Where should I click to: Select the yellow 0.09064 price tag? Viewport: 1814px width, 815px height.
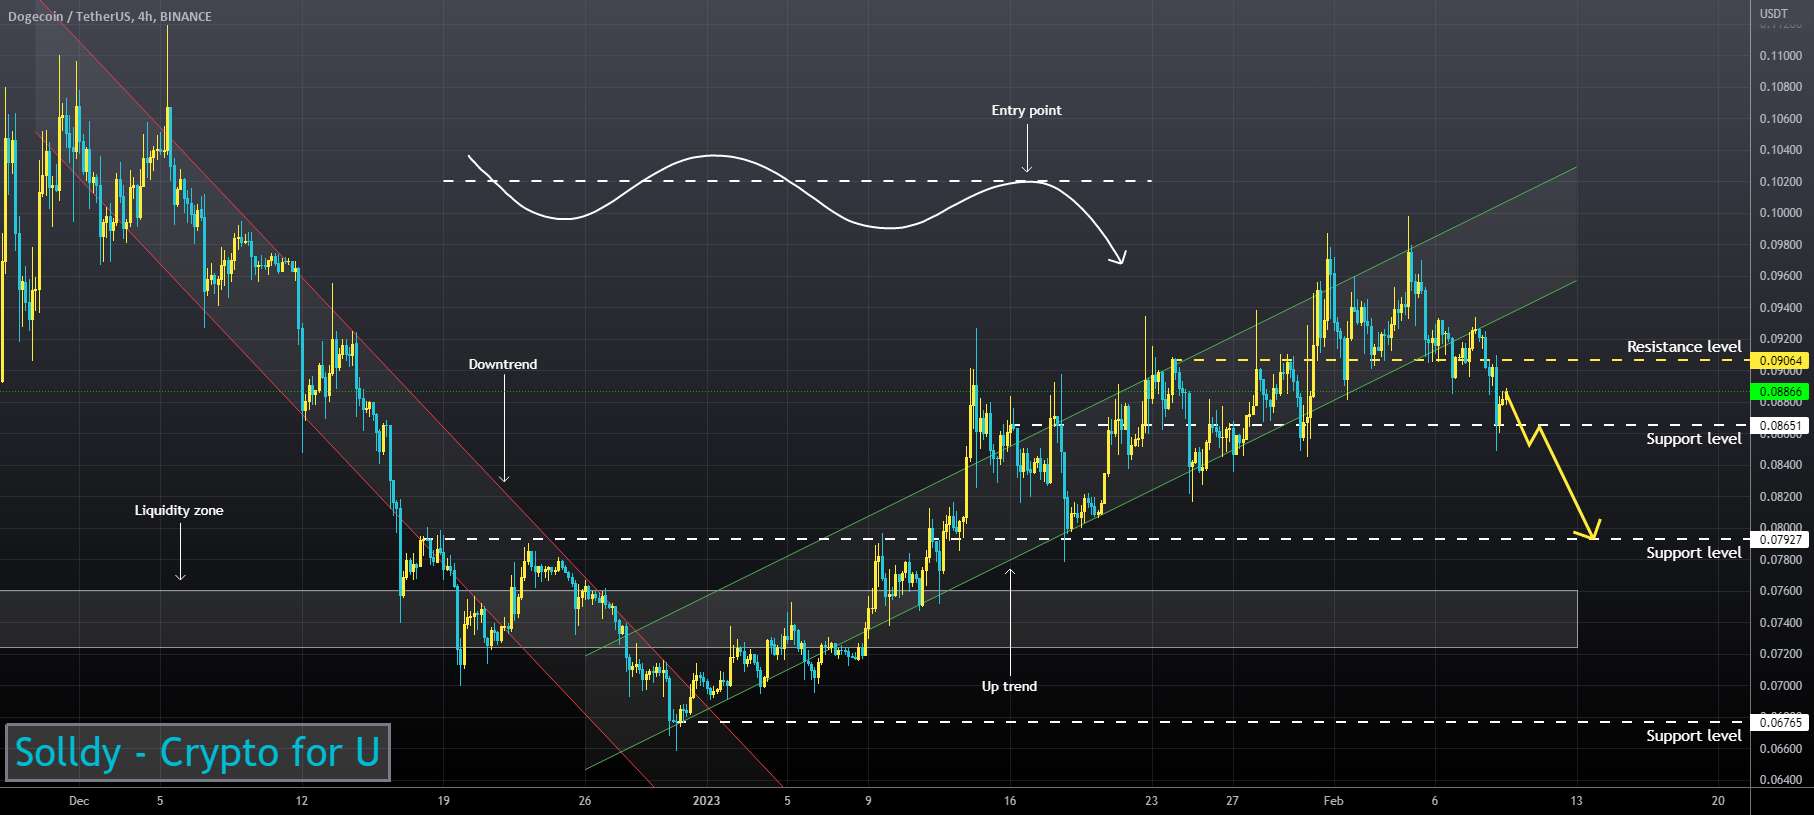coord(1780,361)
